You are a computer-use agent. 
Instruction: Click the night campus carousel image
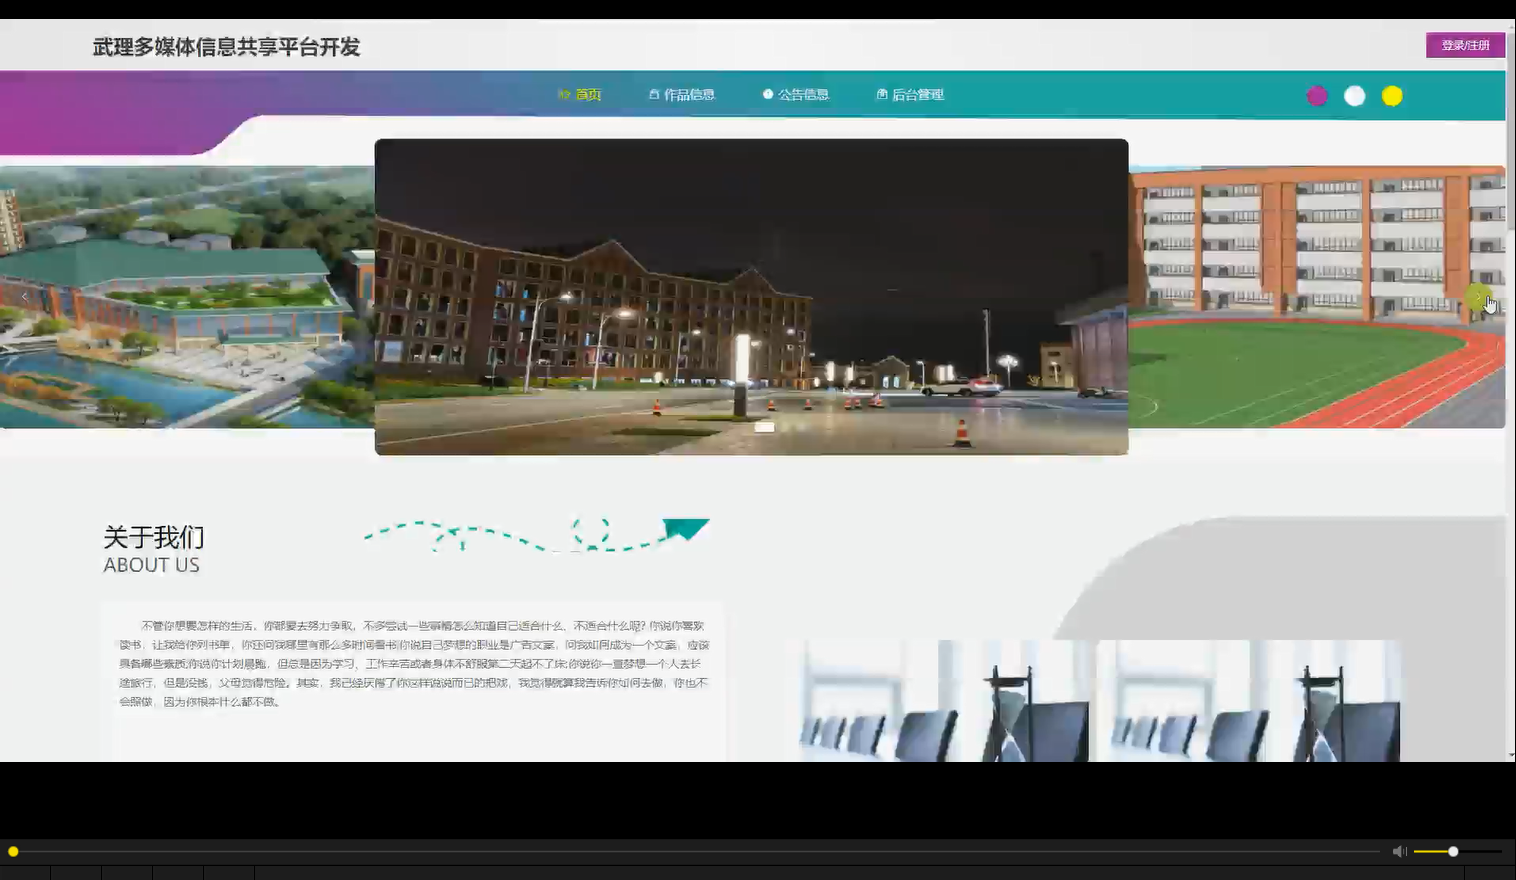pos(751,296)
